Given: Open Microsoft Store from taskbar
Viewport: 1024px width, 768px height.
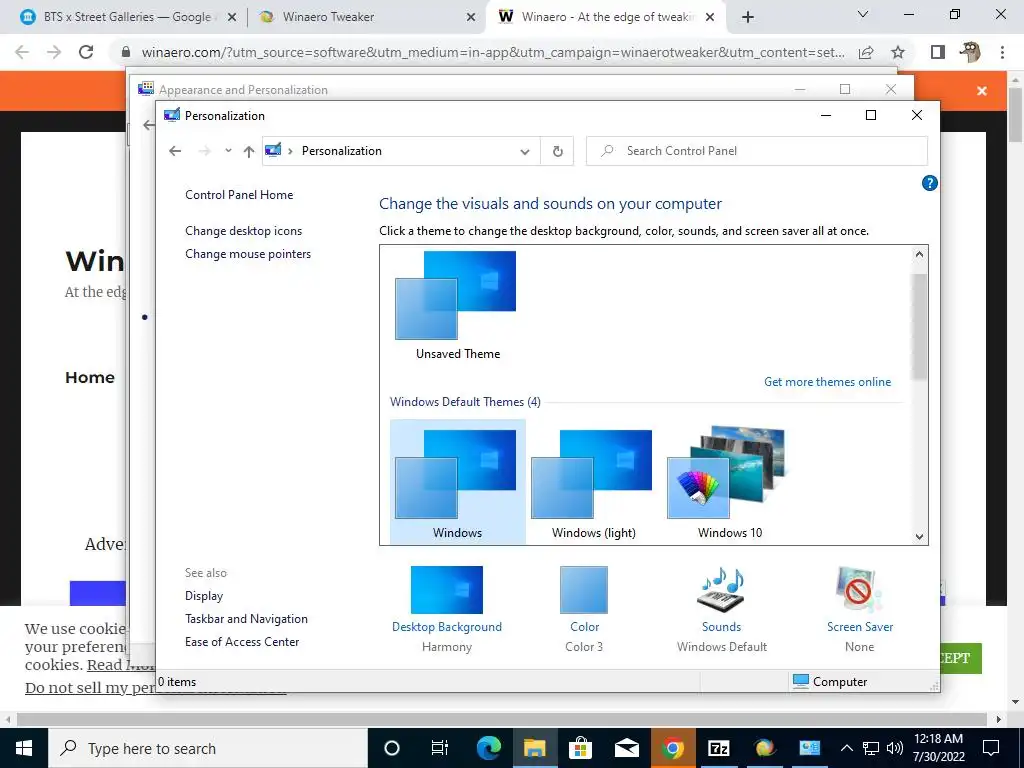Looking at the screenshot, I should 580,748.
